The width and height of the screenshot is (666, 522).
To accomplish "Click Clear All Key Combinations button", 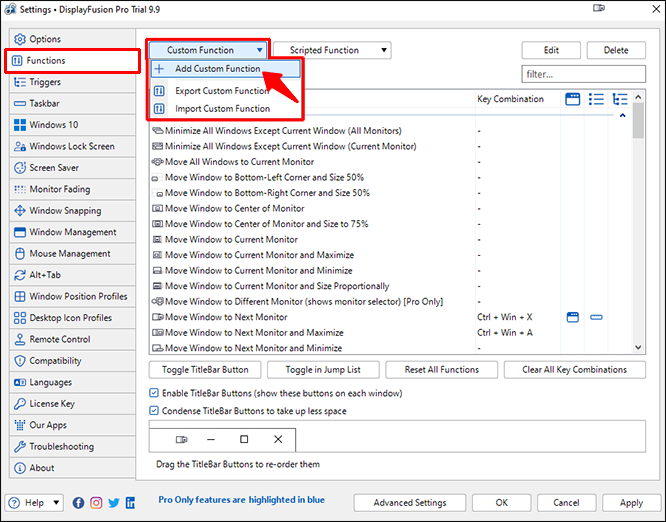I will (574, 370).
